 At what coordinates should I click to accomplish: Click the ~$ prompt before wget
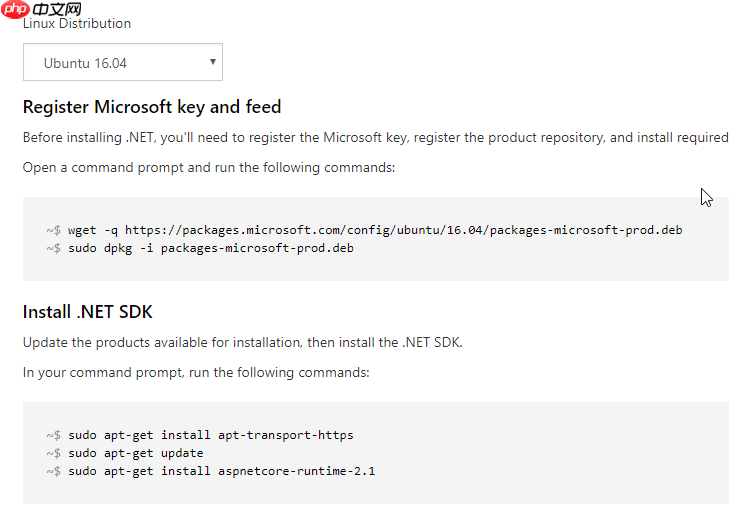point(53,230)
